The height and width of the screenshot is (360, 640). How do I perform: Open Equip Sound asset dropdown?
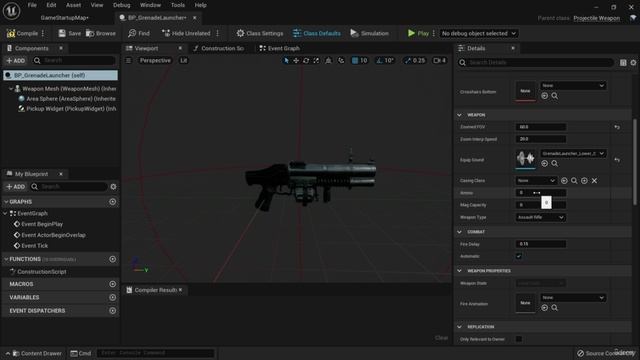tap(573, 153)
